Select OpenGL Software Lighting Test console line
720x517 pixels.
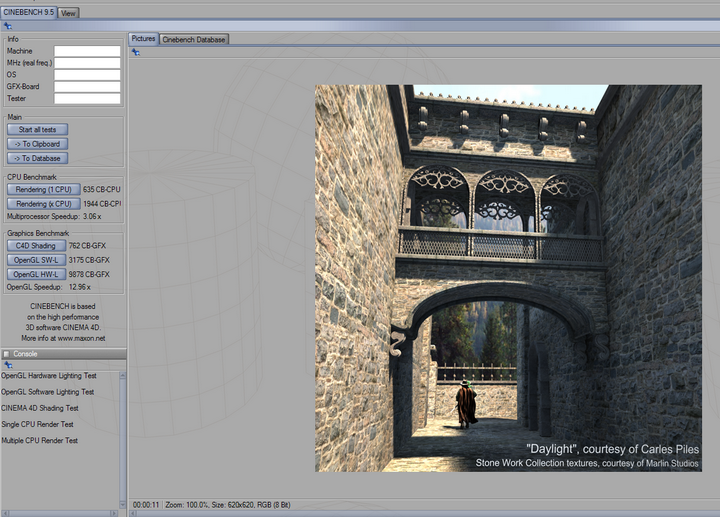tap(47, 392)
